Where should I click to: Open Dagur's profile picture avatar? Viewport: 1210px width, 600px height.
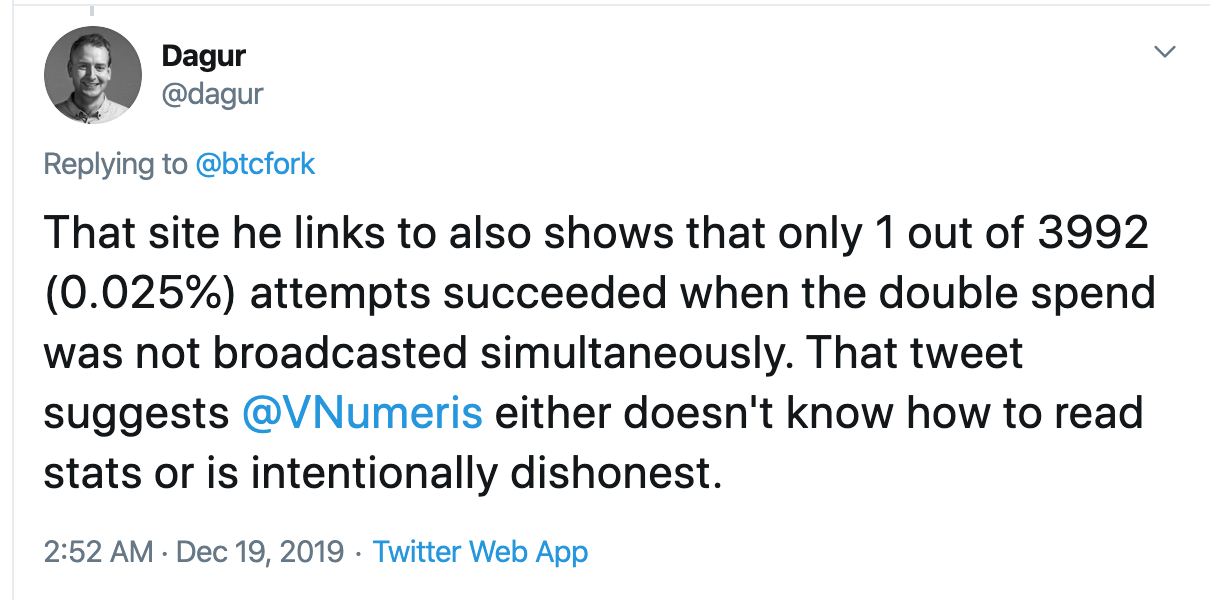coord(92,75)
